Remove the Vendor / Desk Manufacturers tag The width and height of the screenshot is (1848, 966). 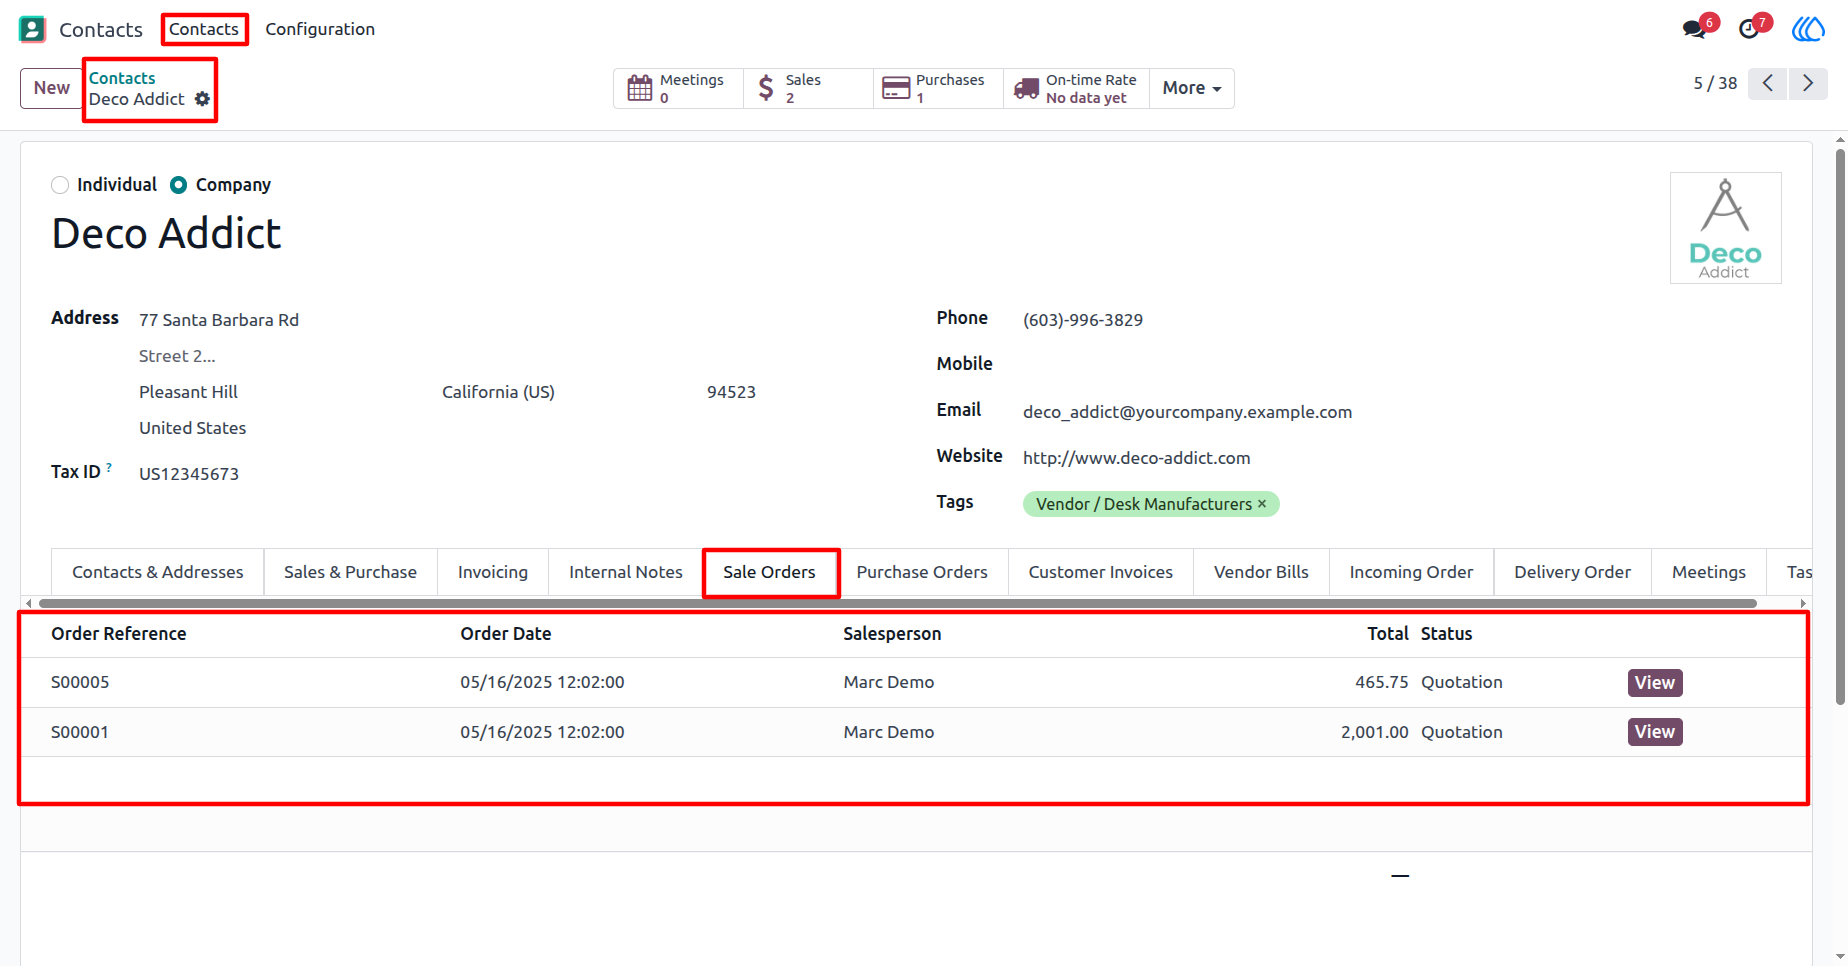tap(1262, 504)
